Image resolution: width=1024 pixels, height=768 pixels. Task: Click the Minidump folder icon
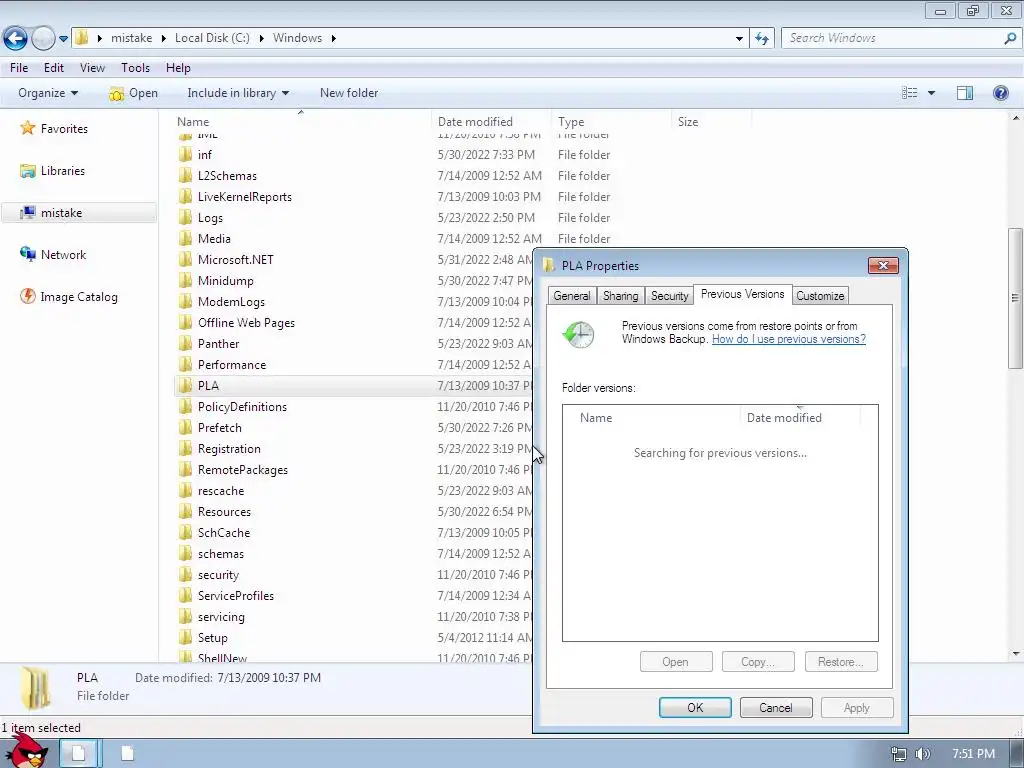185,281
